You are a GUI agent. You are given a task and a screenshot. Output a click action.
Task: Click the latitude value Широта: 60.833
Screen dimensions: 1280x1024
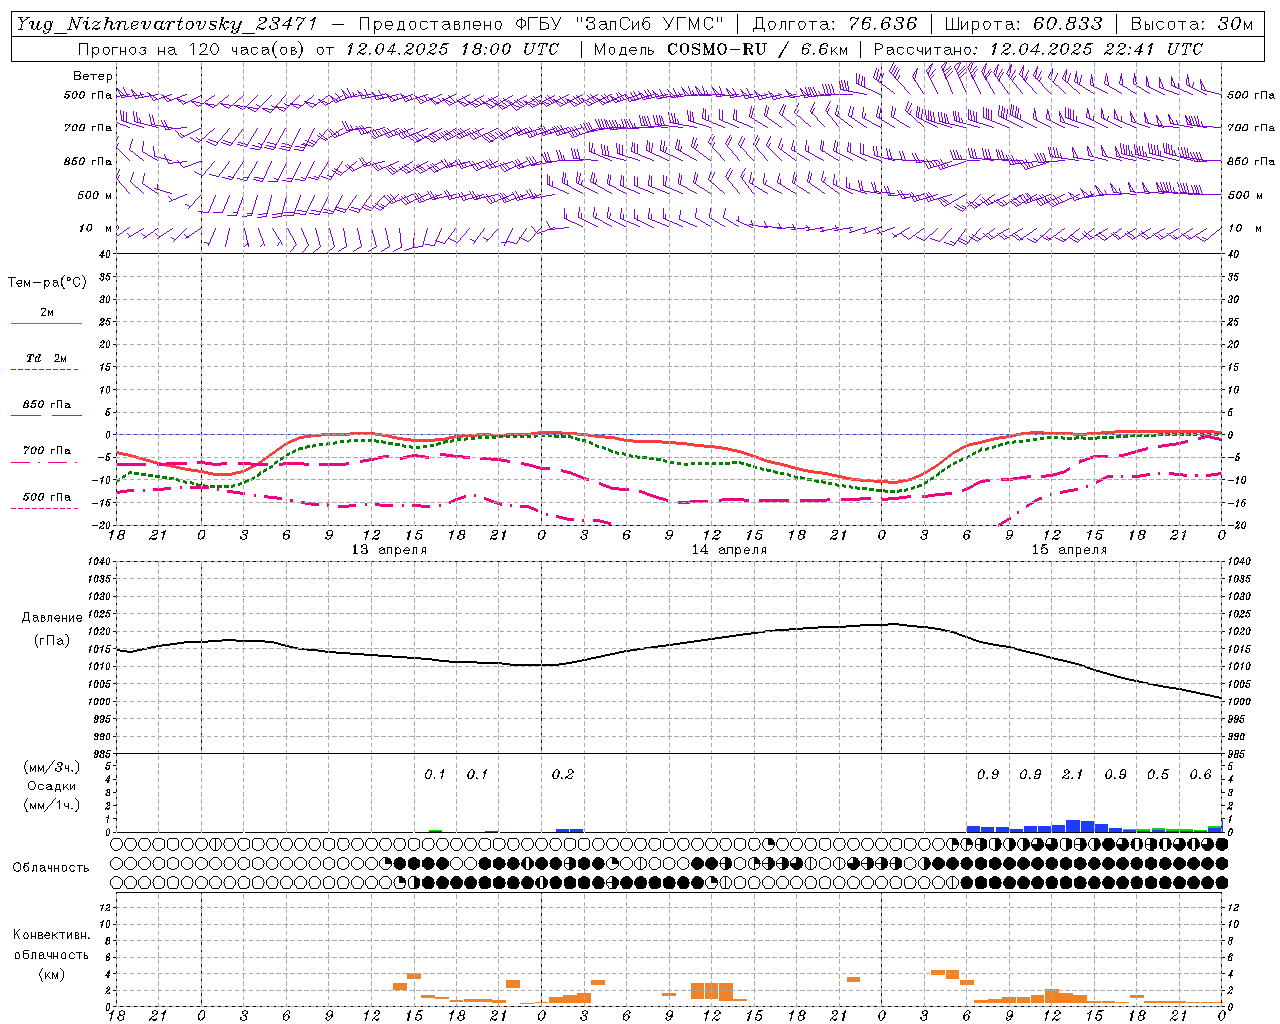(x=1023, y=24)
